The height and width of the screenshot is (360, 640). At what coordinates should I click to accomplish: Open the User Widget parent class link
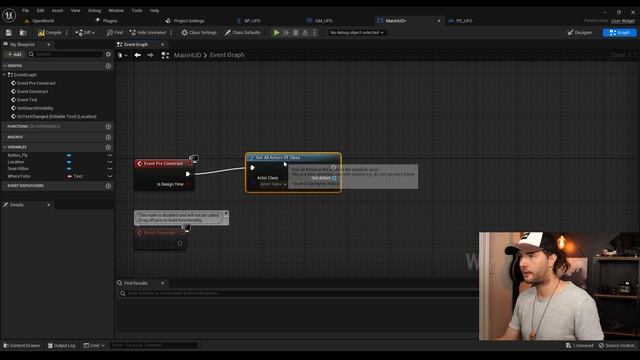click(x=623, y=21)
